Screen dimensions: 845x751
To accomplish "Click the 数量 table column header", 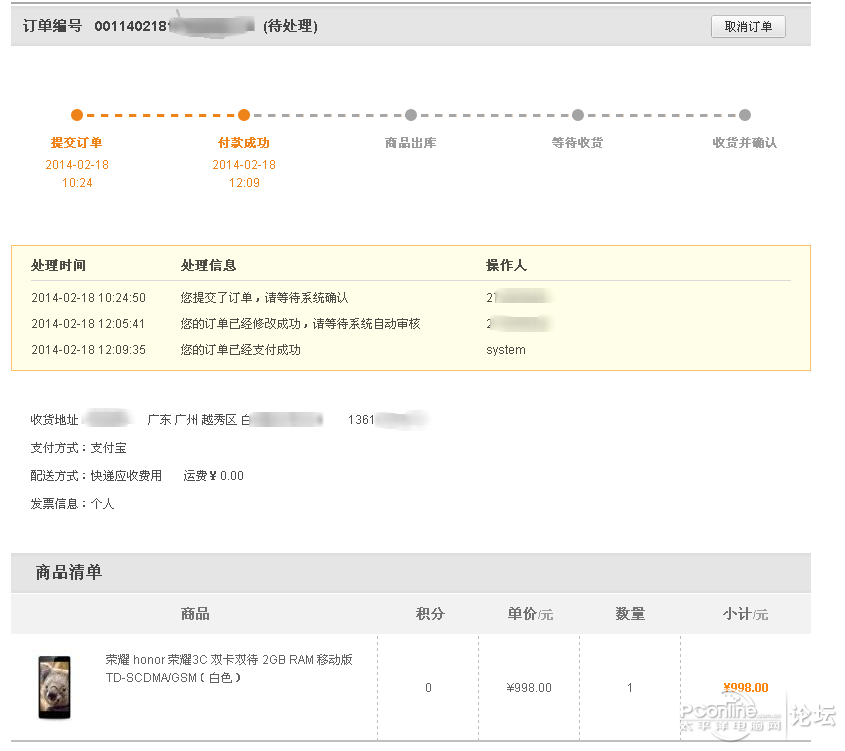I will pos(631,614).
